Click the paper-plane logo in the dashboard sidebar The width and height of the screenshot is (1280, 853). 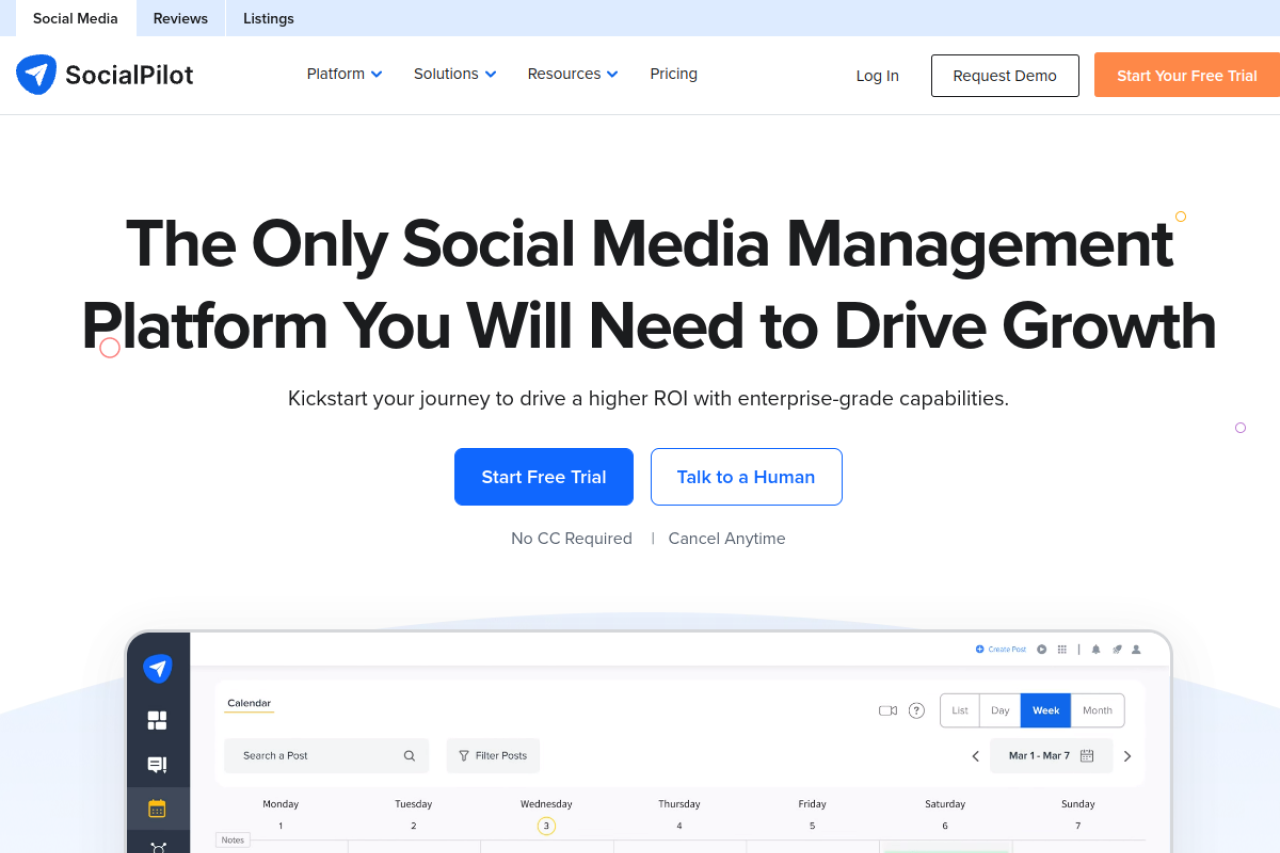[158, 668]
